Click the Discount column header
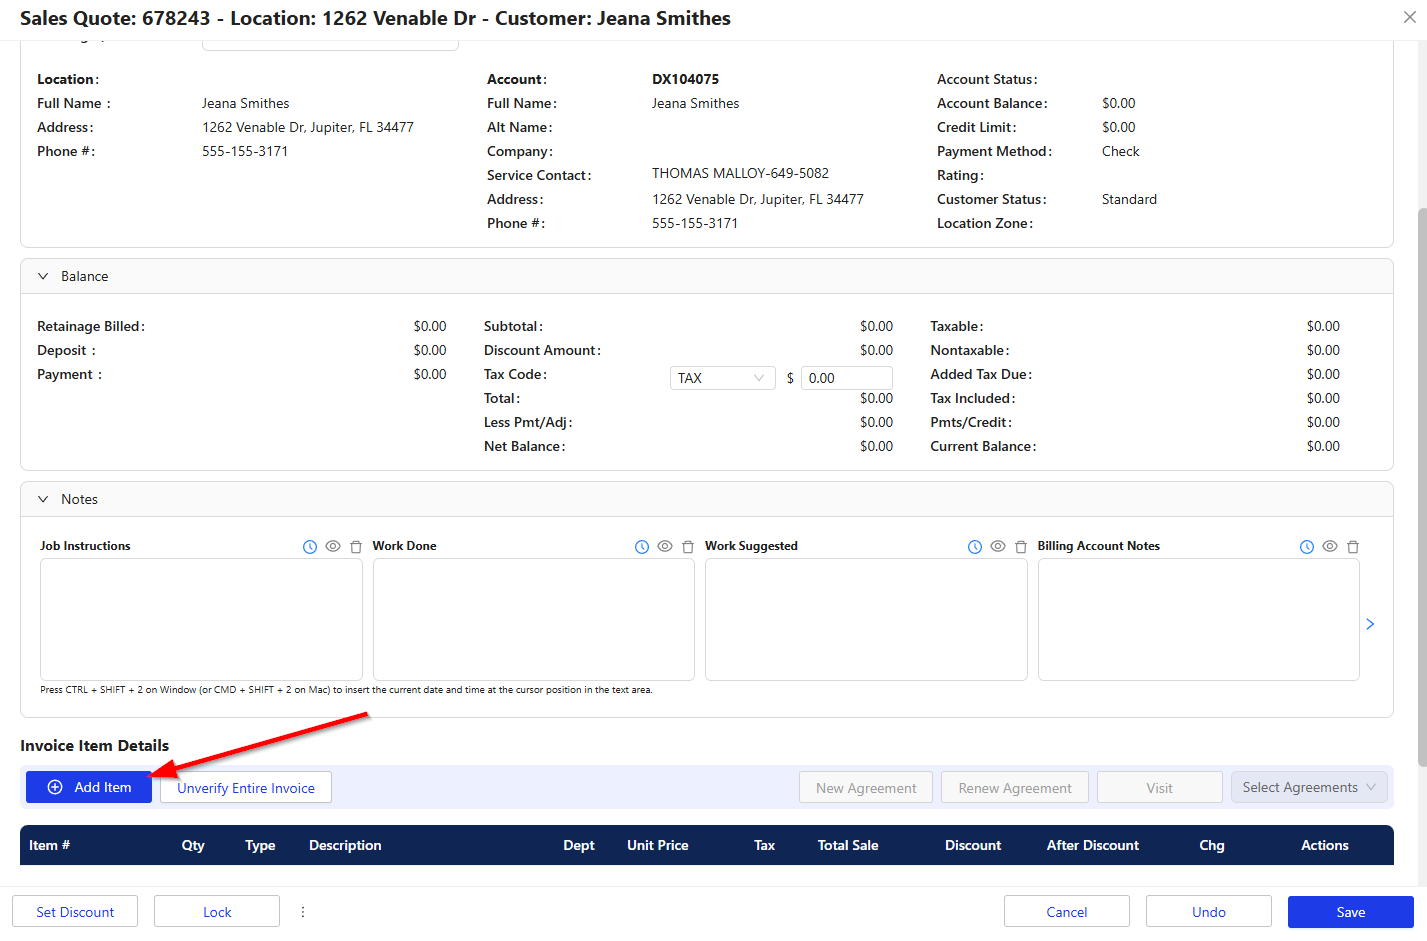This screenshot has height=941, width=1427. 973,845
